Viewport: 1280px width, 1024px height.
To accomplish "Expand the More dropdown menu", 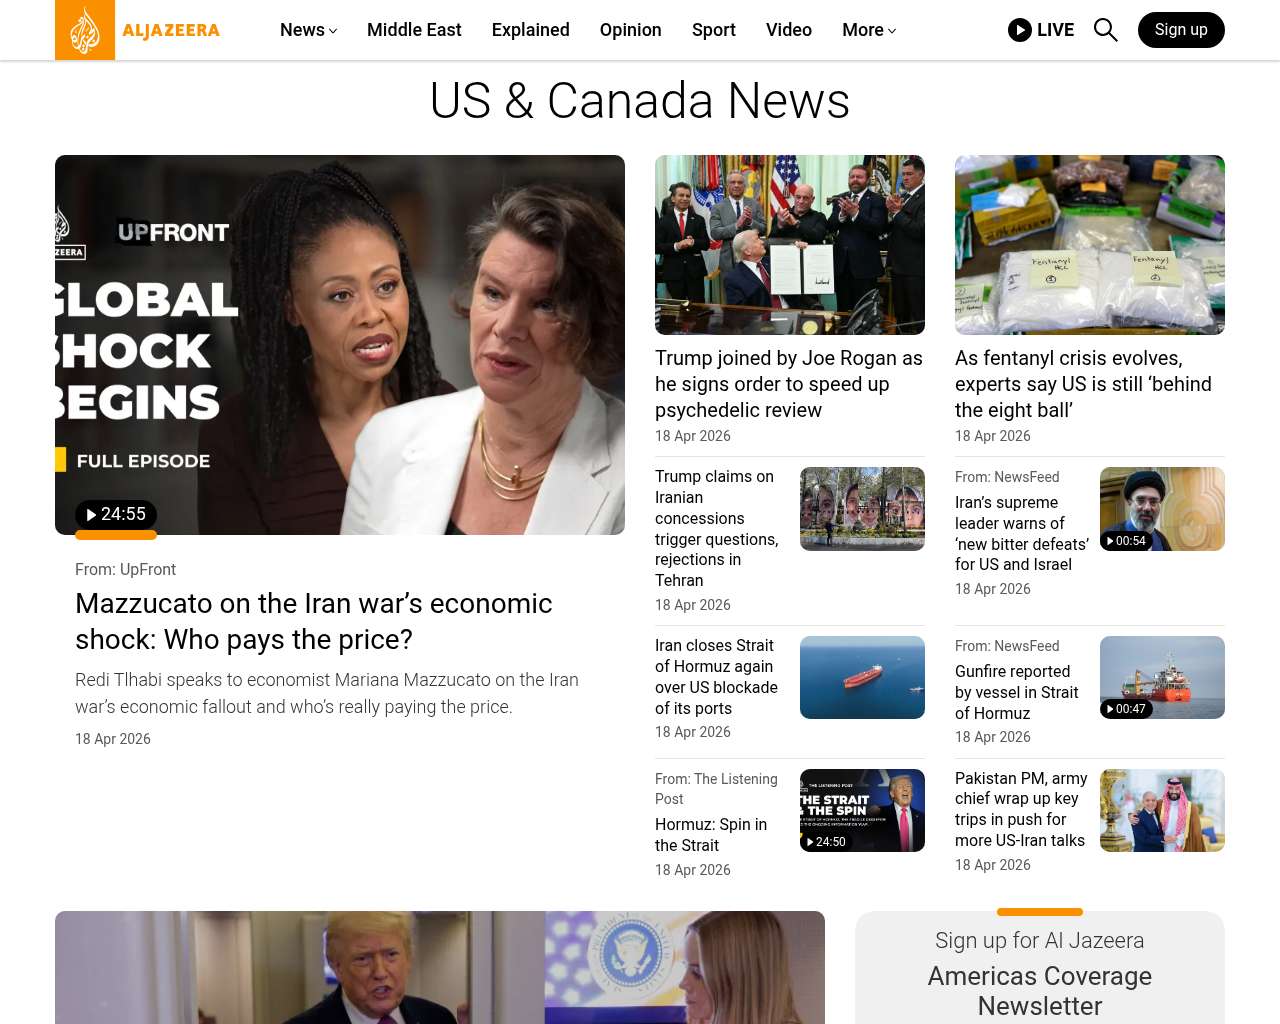I will point(869,30).
